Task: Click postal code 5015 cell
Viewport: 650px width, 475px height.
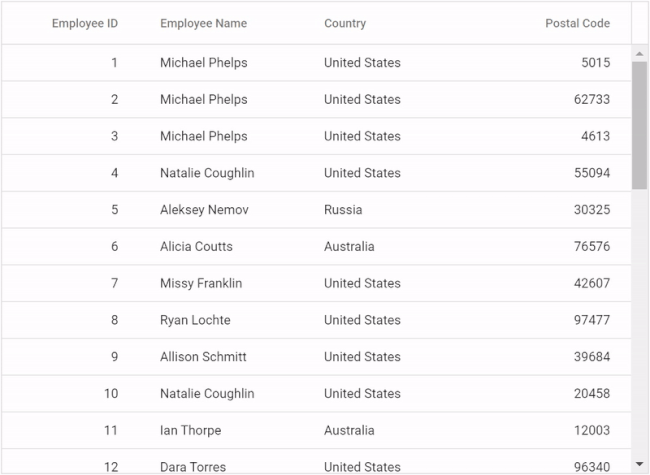Action: tap(596, 63)
